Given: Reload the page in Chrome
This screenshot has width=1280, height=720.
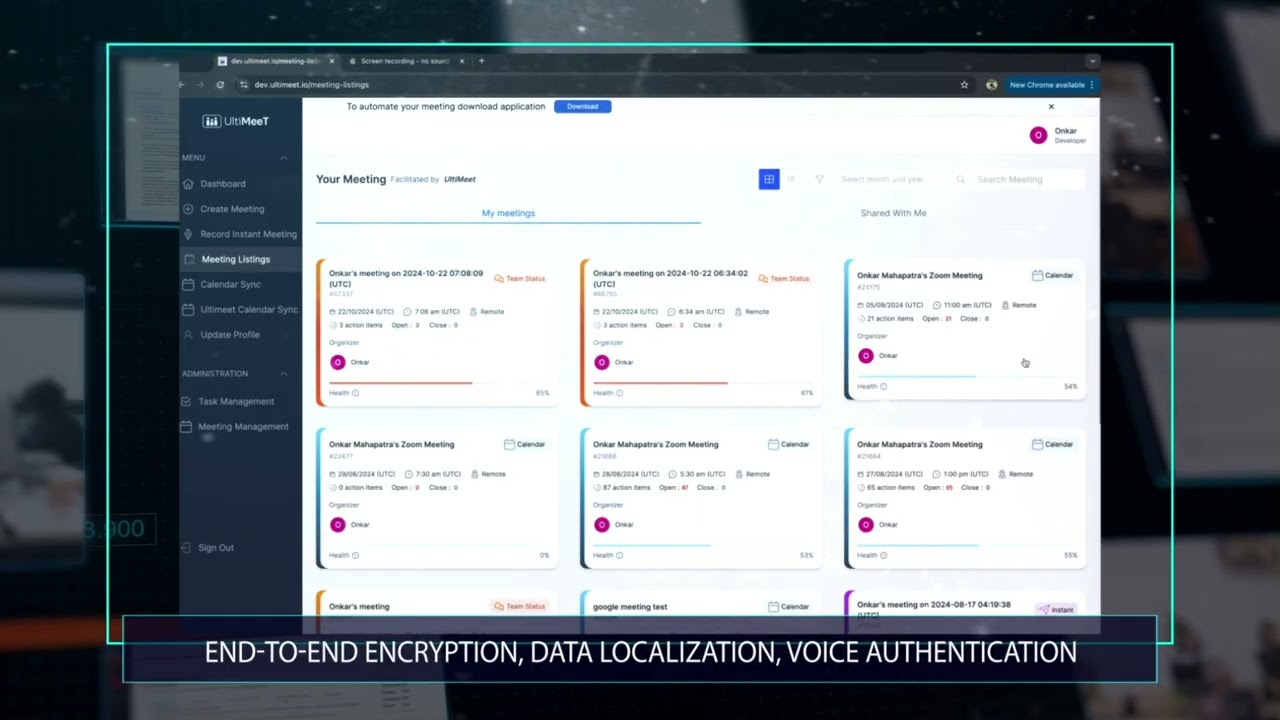Looking at the screenshot, I should click(220, 85).
